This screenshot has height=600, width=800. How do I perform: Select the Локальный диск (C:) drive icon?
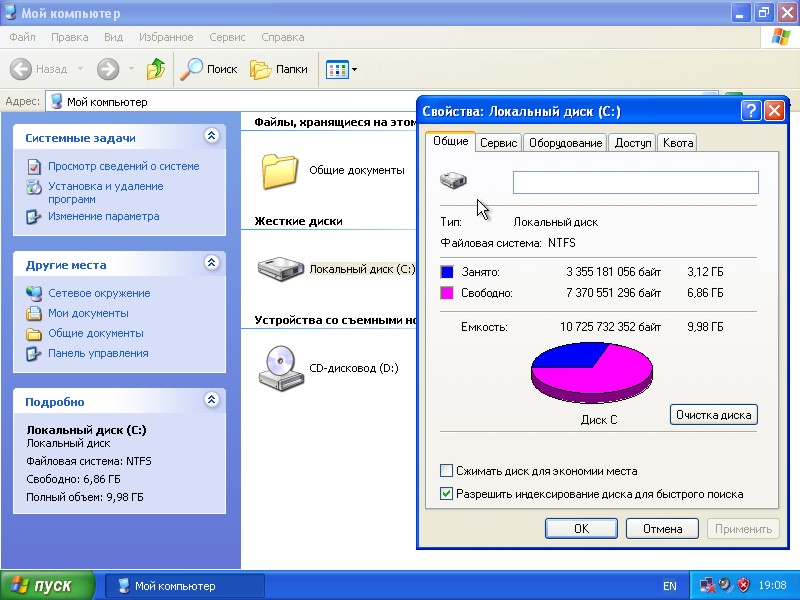[x=280, y=269]
